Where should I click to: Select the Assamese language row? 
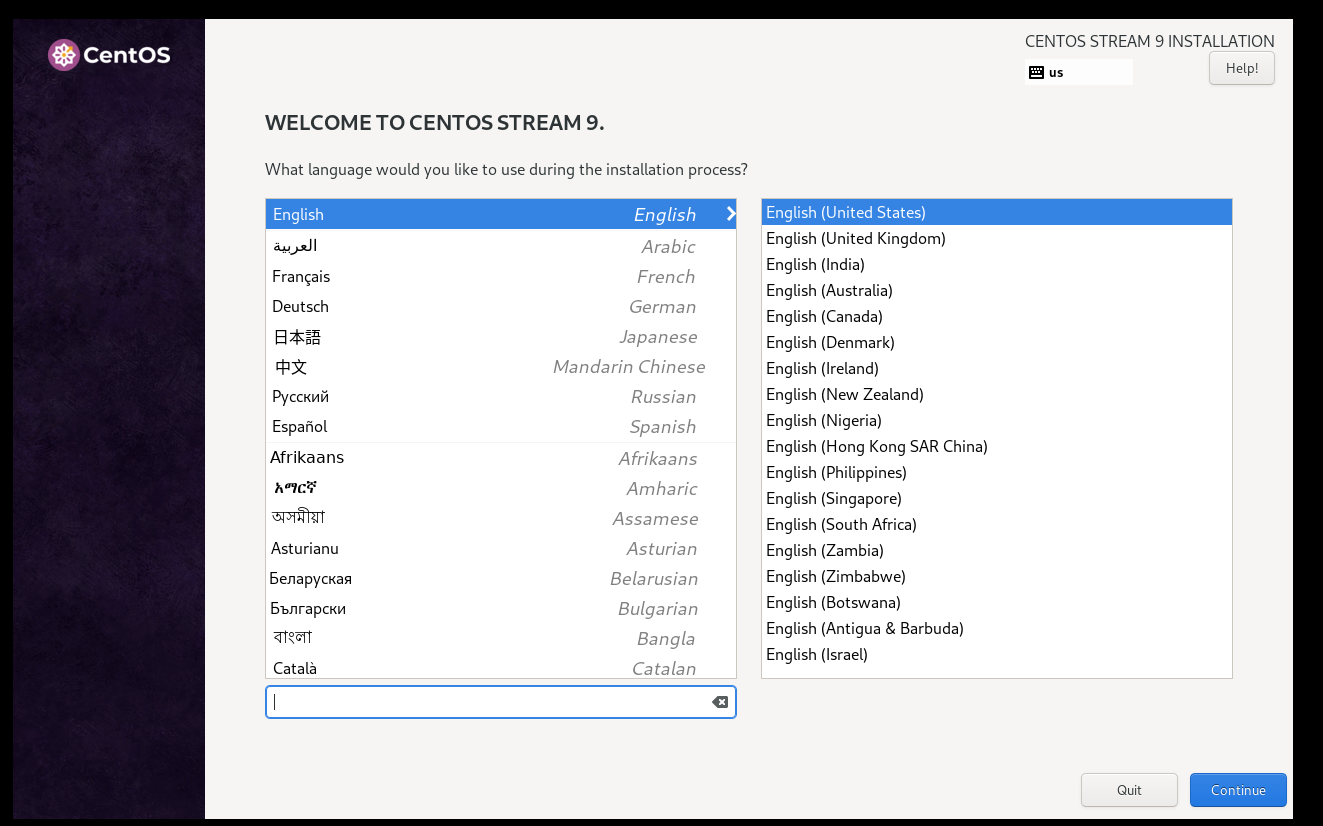point(501,518)
